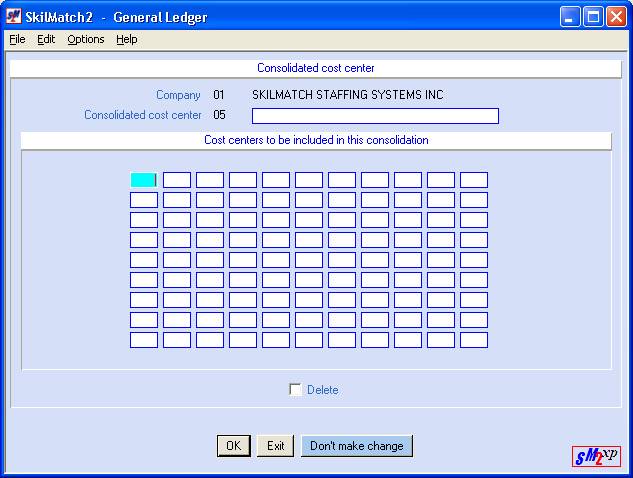This screenshot has width=633, height=478.
Task: Open the Edit menu
Action: [x=46, y=39]
